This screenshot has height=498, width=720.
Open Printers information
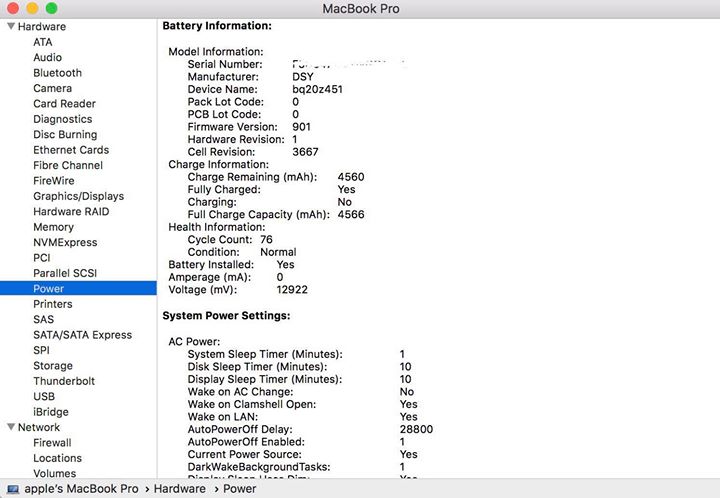pos(53,304)
